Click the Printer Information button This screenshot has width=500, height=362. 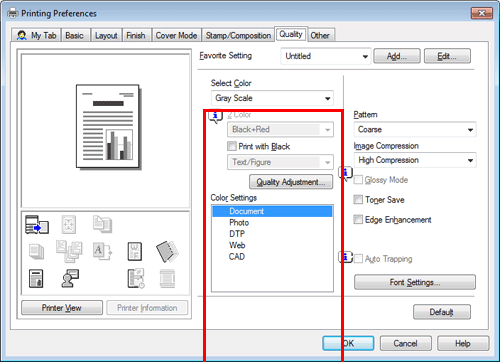(x=147, y=308)
